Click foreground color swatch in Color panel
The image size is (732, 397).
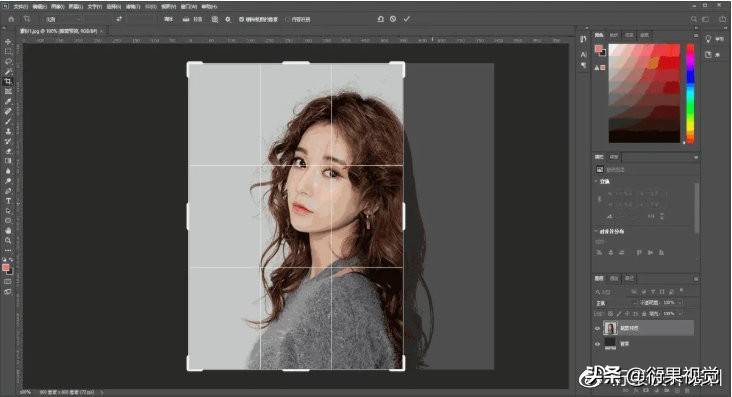598,49
